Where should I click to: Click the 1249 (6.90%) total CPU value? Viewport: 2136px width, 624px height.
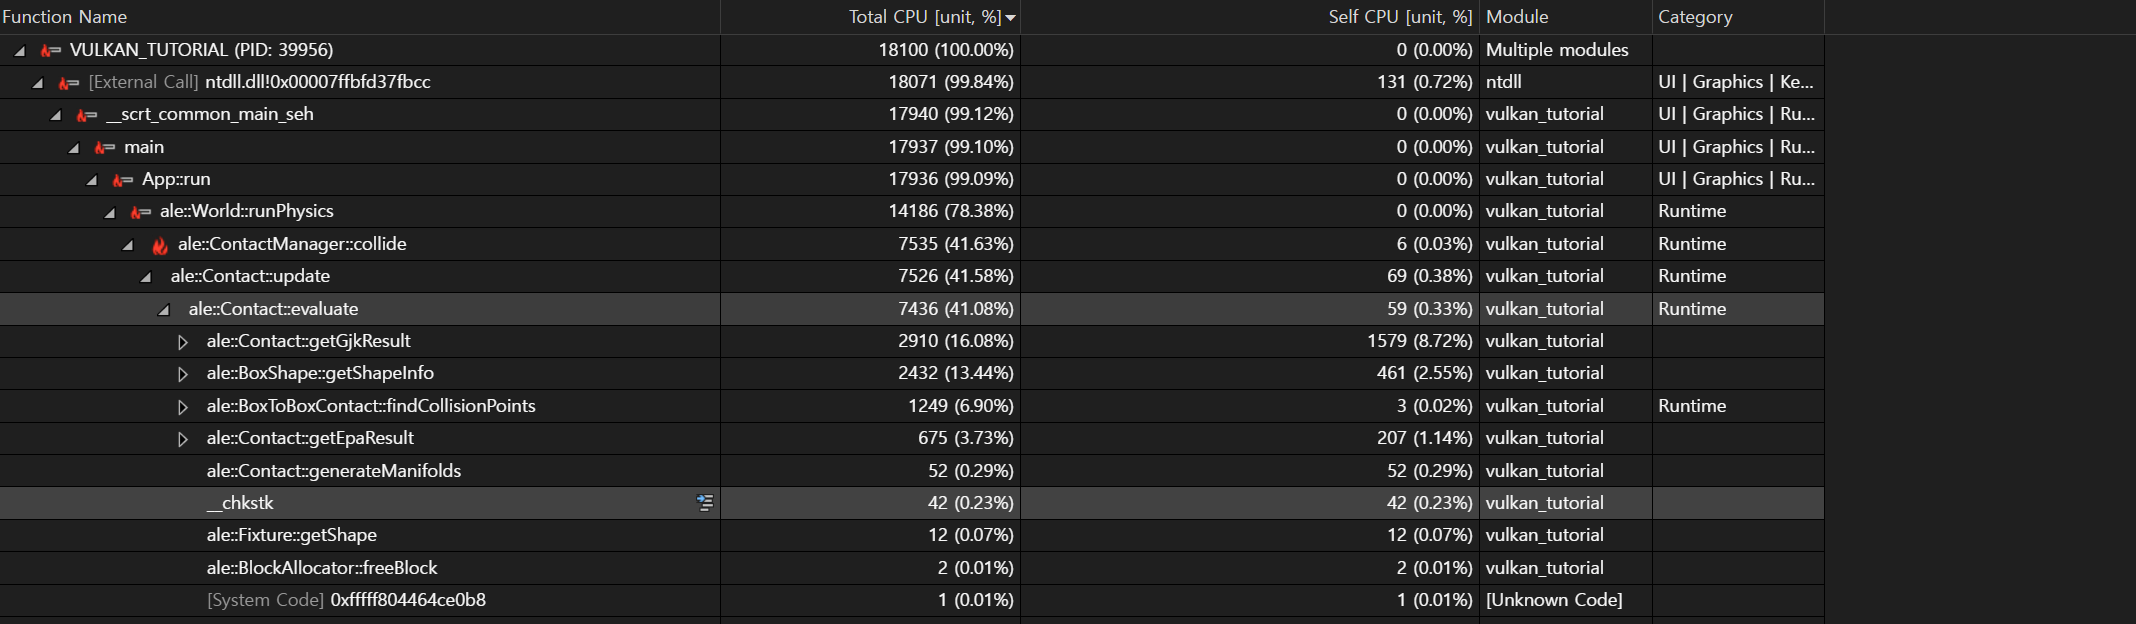tap(961, 406)
